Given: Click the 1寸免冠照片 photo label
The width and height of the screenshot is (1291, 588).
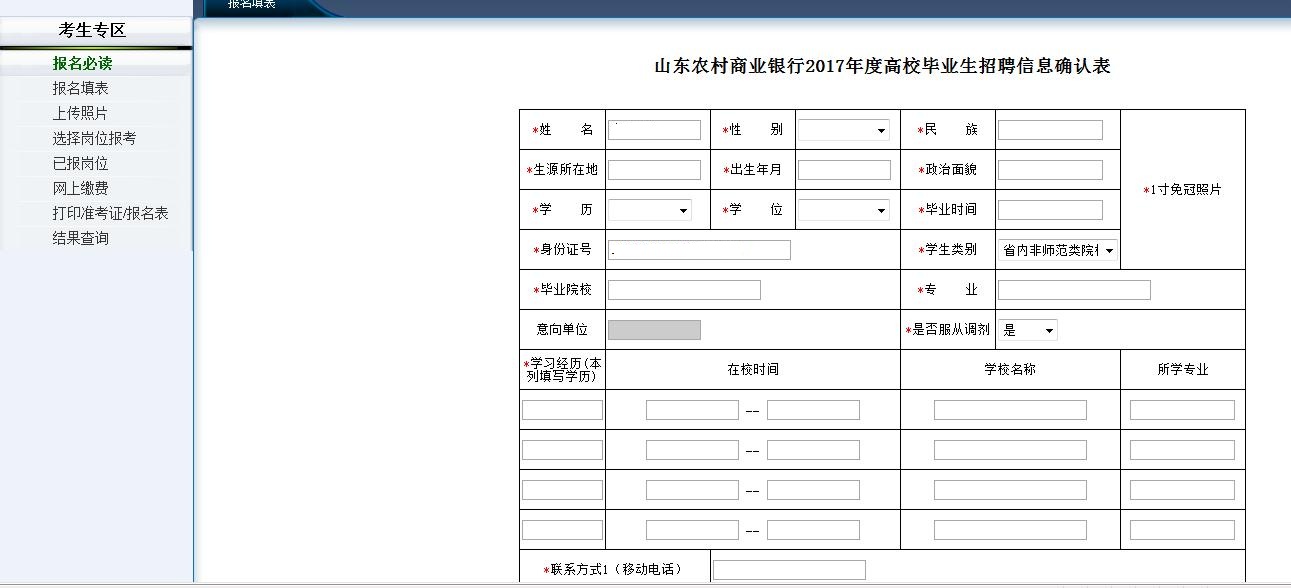Looking at the screenshot, I should tap(1183, 190).
